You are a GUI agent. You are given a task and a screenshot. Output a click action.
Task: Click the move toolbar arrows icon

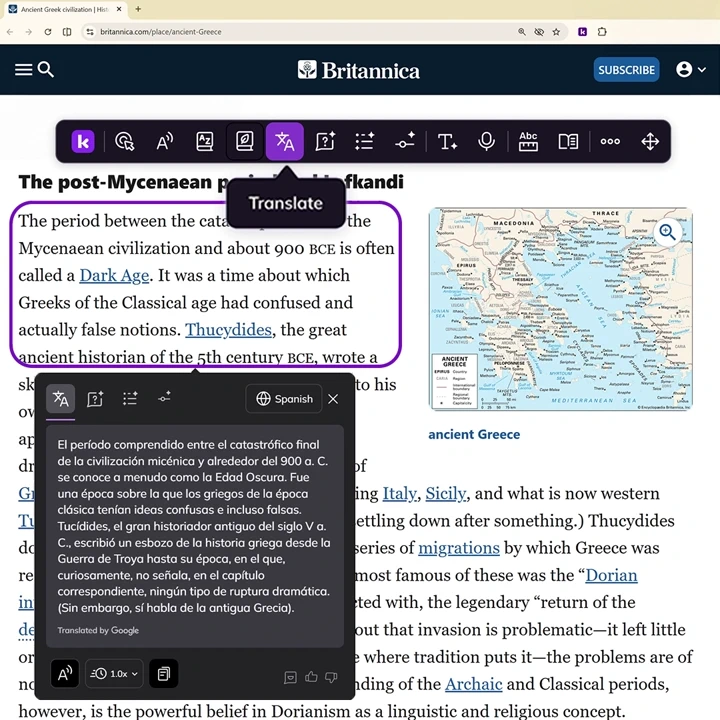(x=650, y=141)
